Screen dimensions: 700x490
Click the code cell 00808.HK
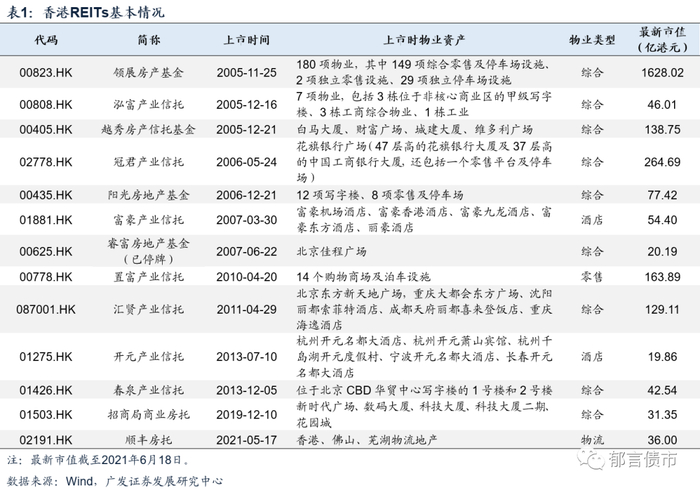tap(46, 104)
